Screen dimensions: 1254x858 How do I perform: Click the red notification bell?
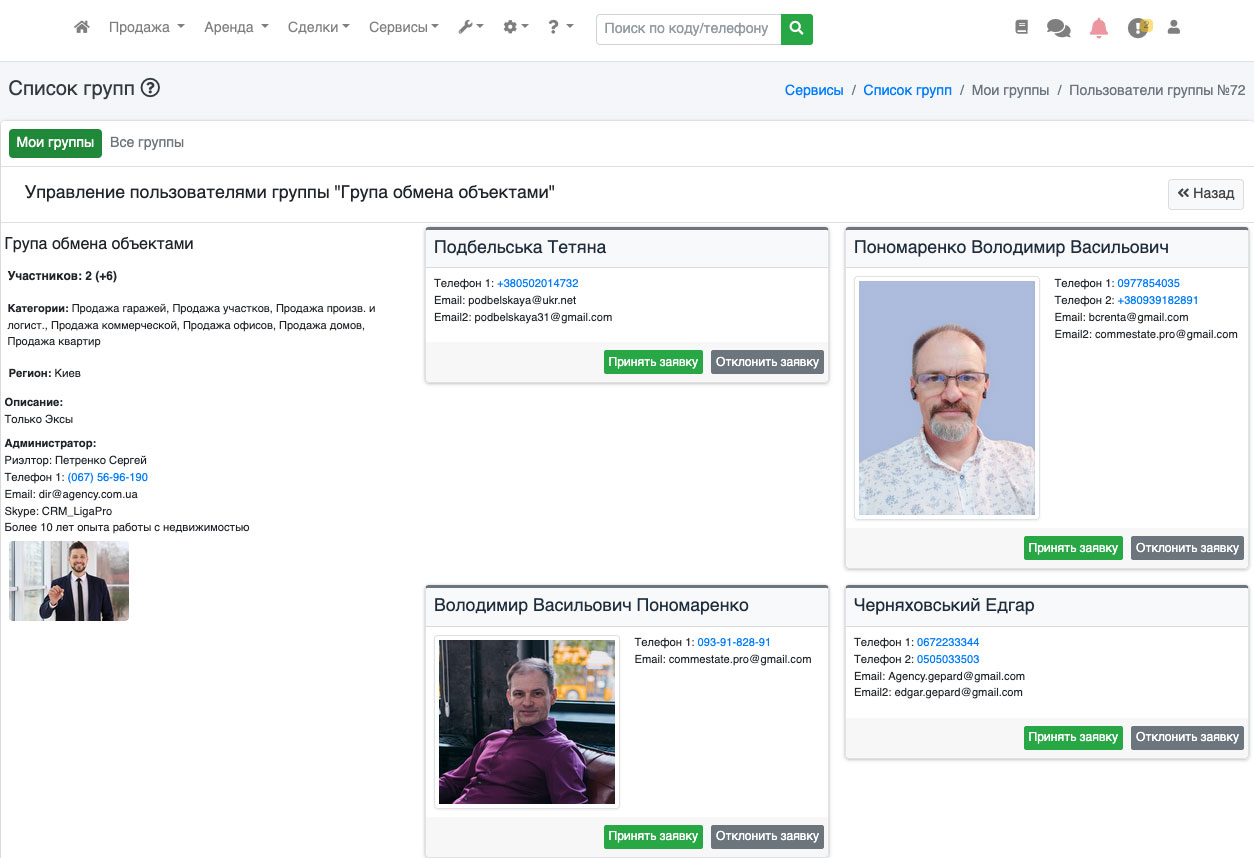coord(1099,28)
